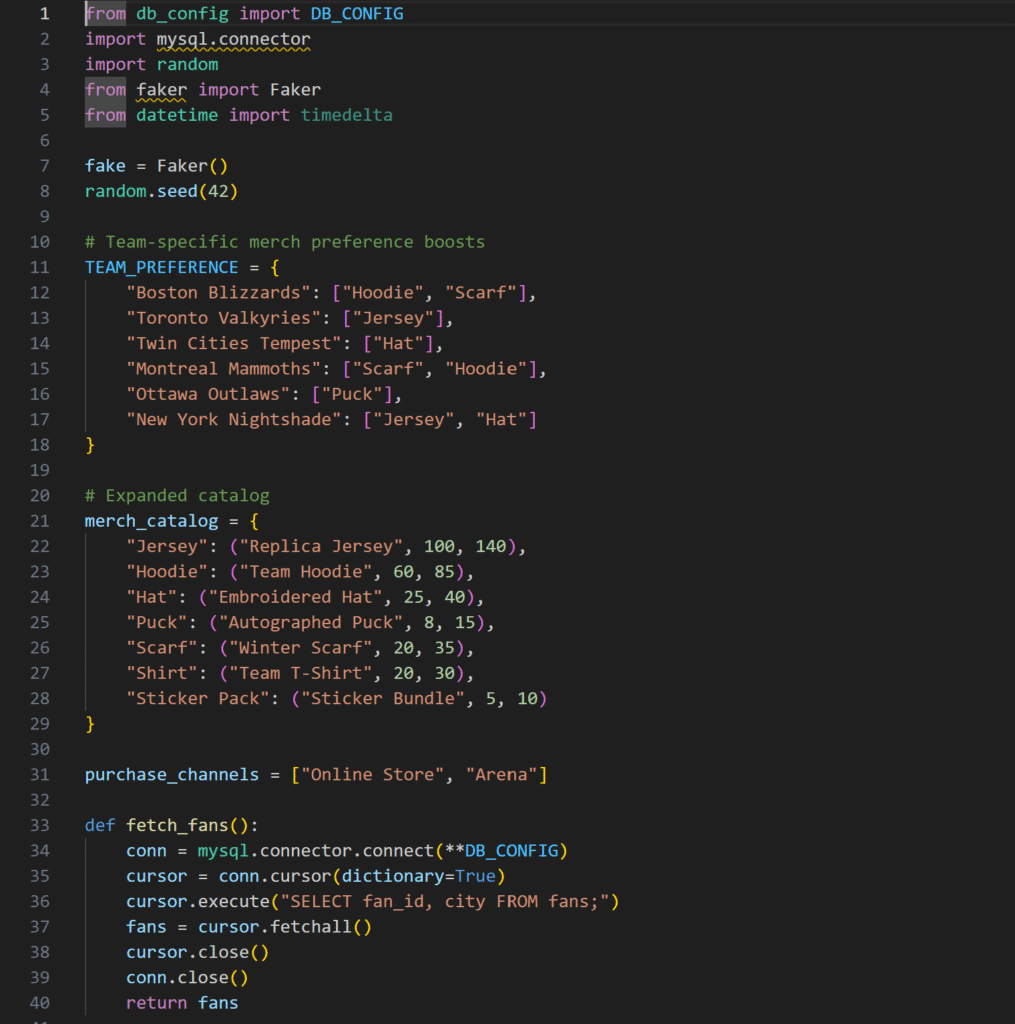Click the "Replica Jersey" string
The width and height of the screenshot is (1015, 1024).
(x=321, y=547)
